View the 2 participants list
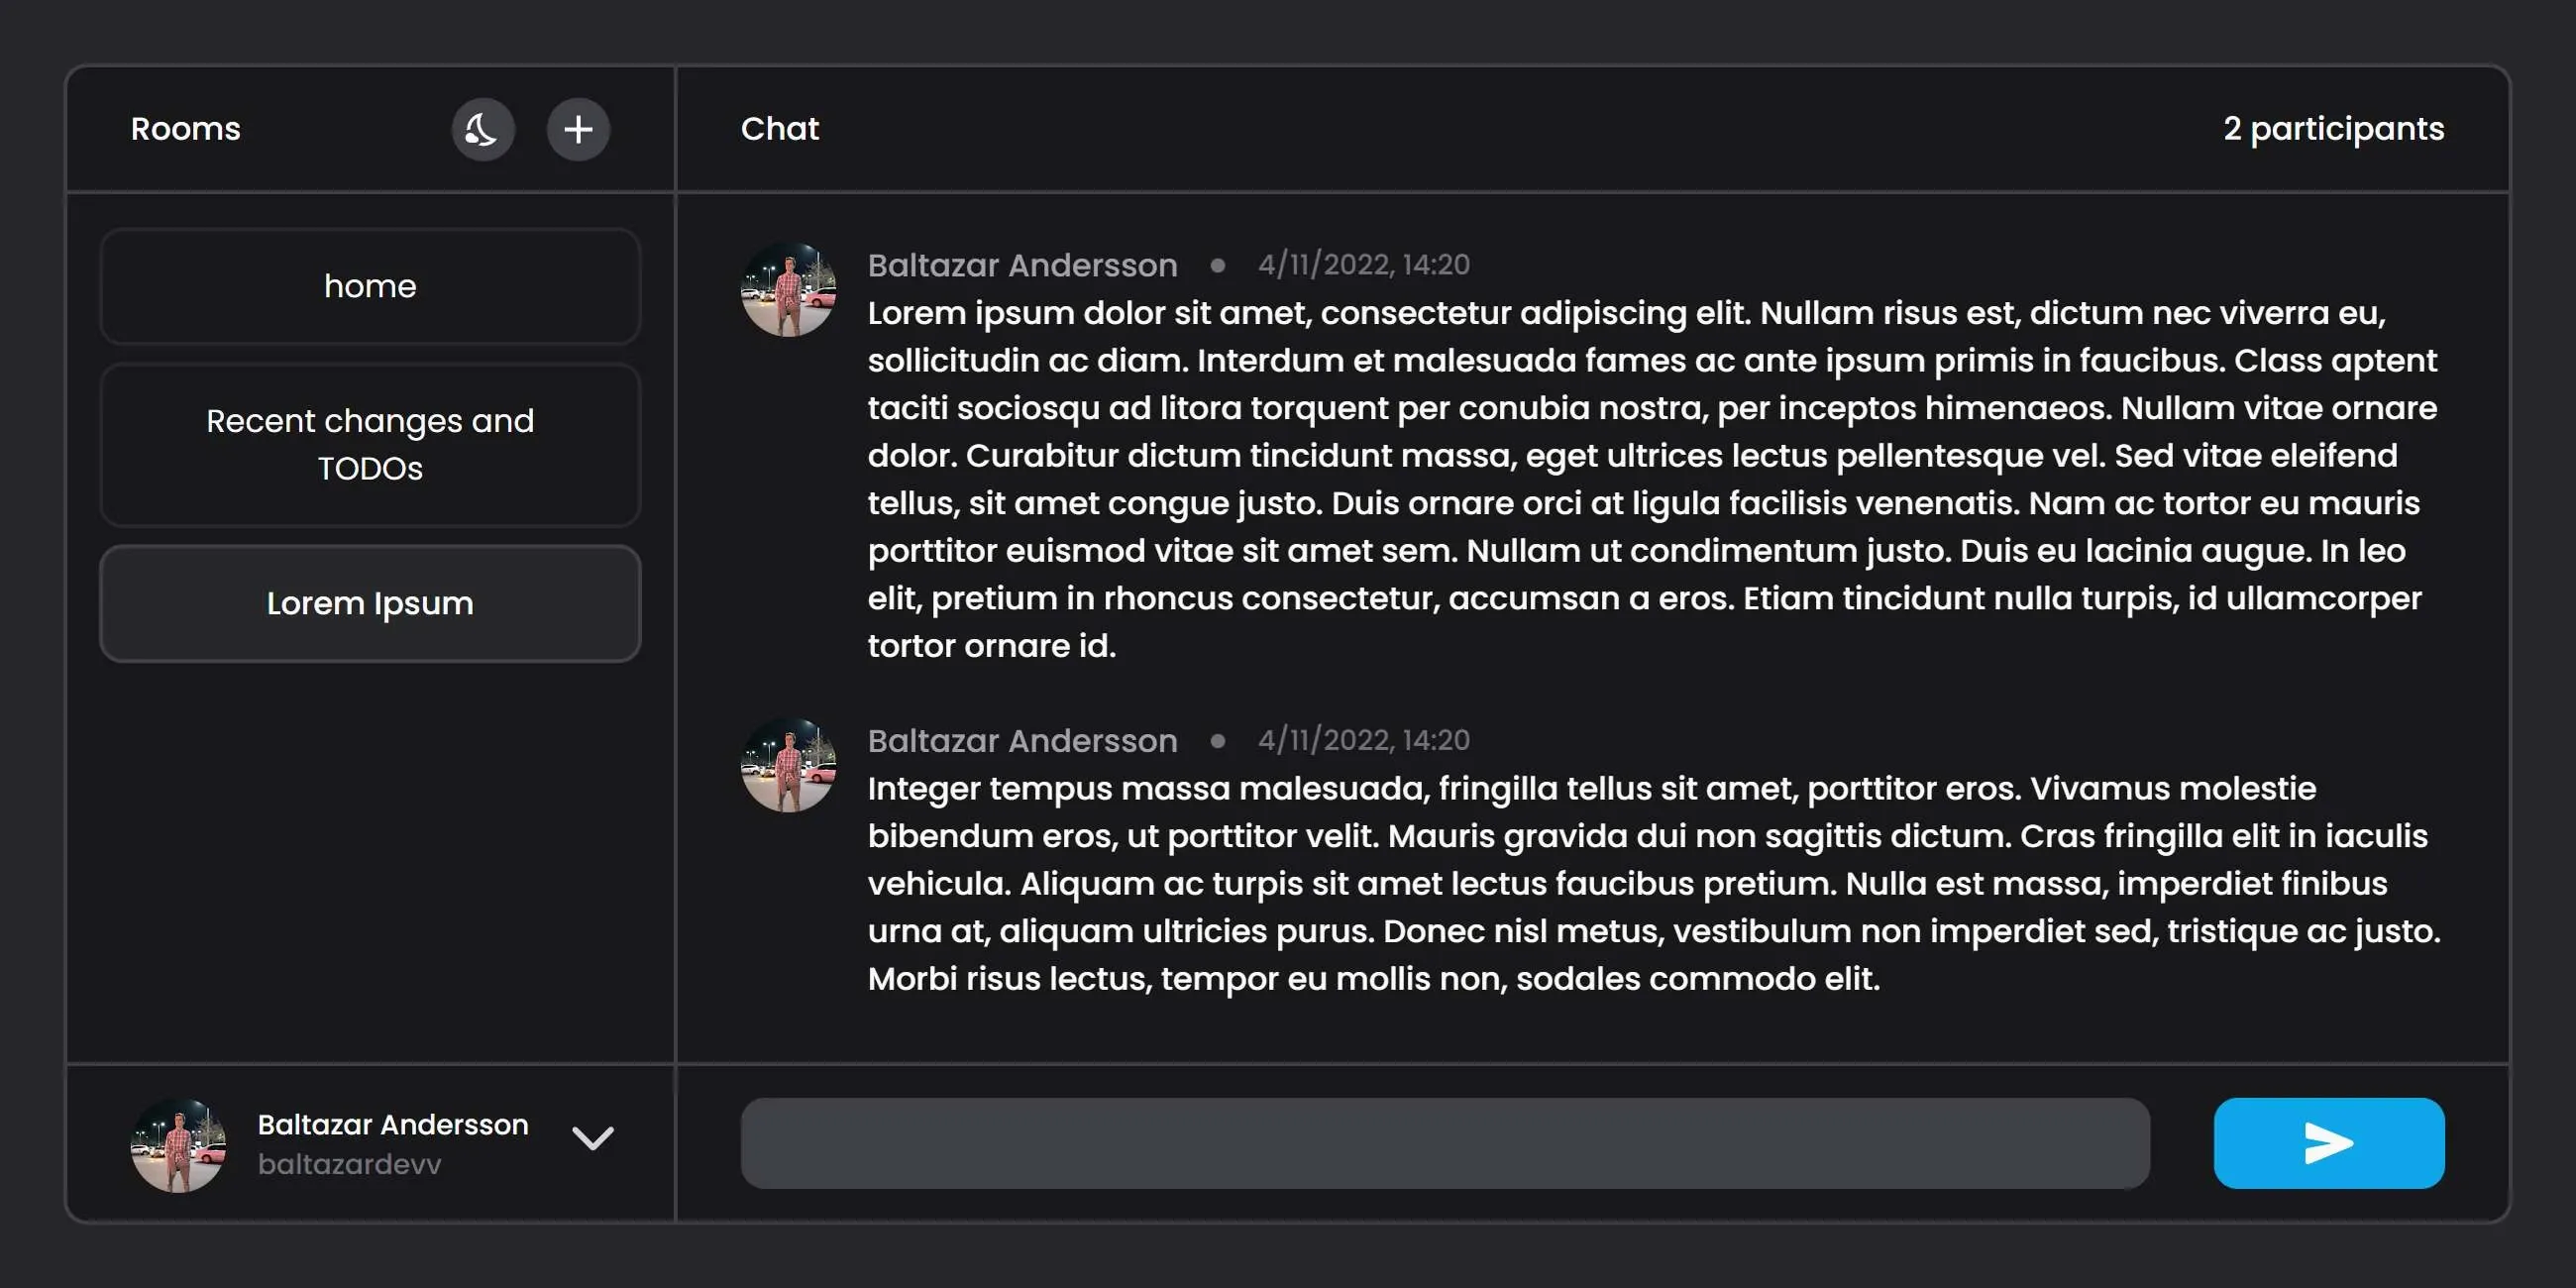The height and width of the screenshot is (1288, 2576). [x=2333, y=129]
